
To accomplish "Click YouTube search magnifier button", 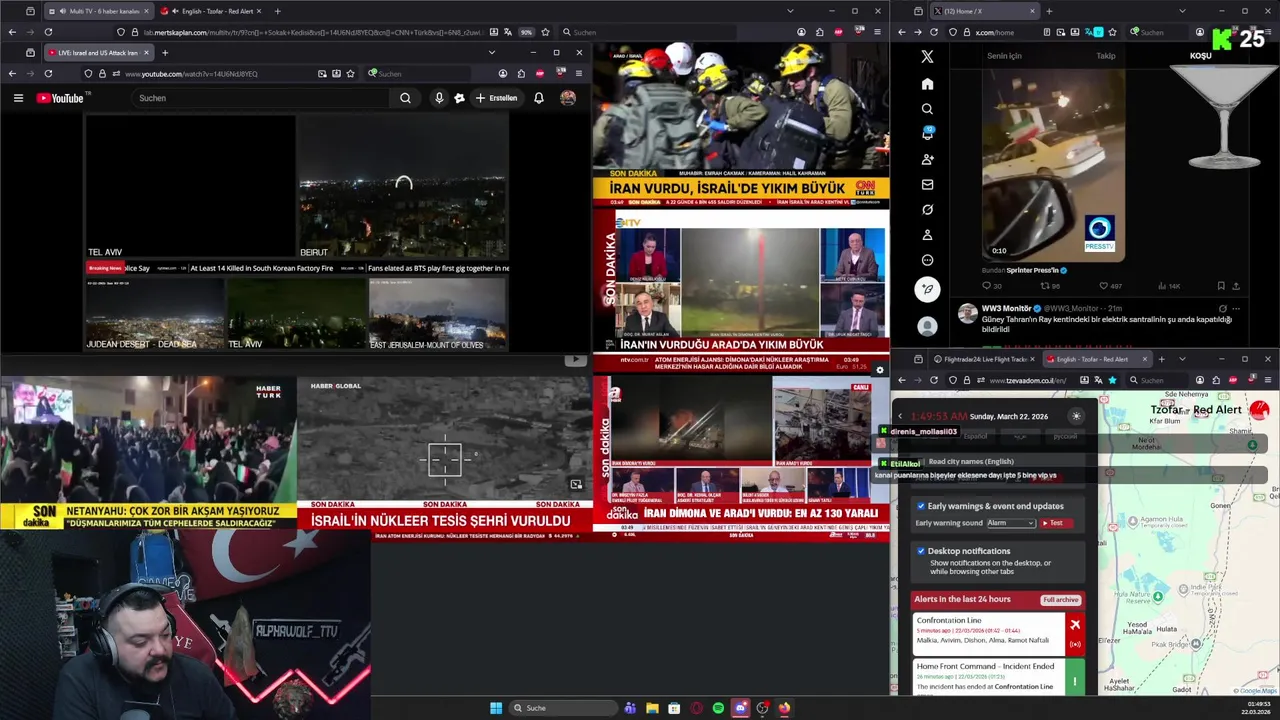I will 405,98.
